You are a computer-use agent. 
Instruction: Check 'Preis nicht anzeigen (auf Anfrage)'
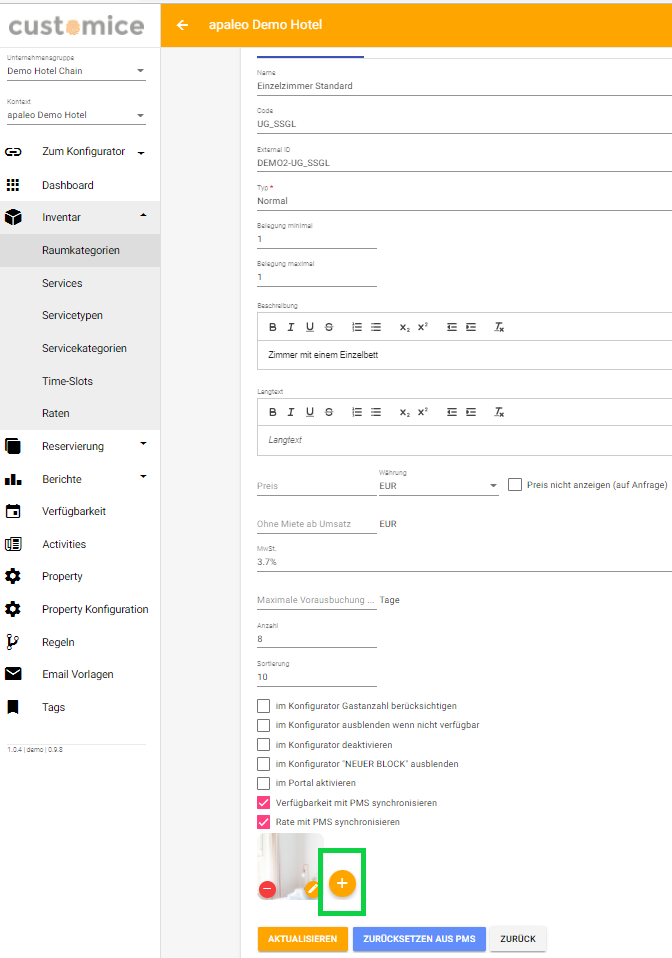[515, 484]
